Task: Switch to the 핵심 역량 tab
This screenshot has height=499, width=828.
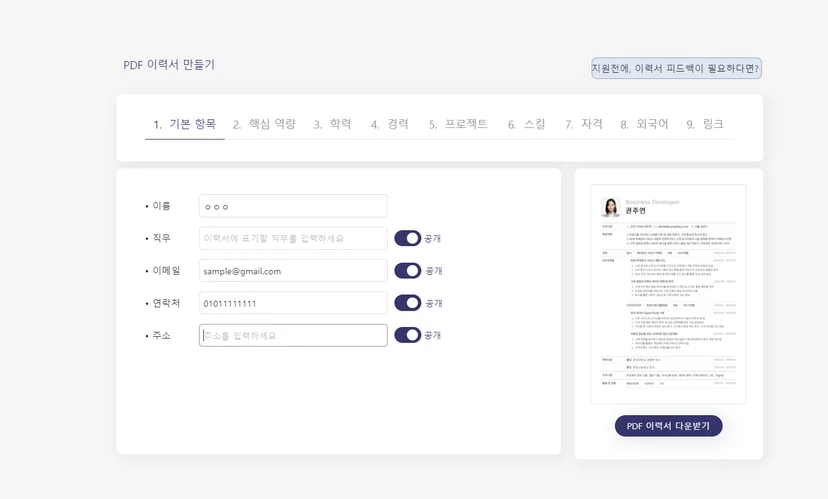Action: [x=264, y=125]
